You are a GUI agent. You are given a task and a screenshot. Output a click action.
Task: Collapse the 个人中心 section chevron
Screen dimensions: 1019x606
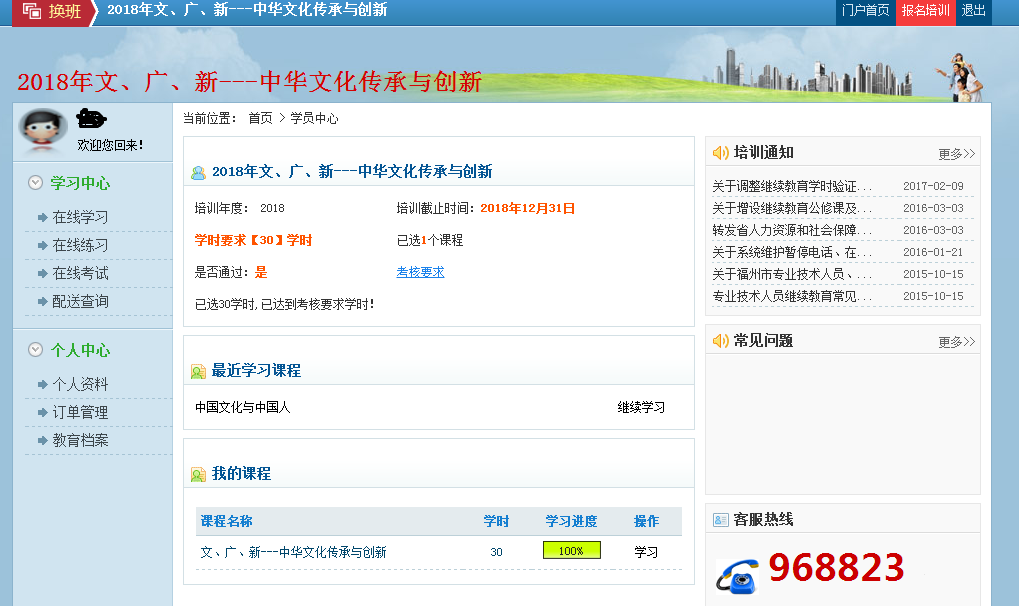pos(36,350)
